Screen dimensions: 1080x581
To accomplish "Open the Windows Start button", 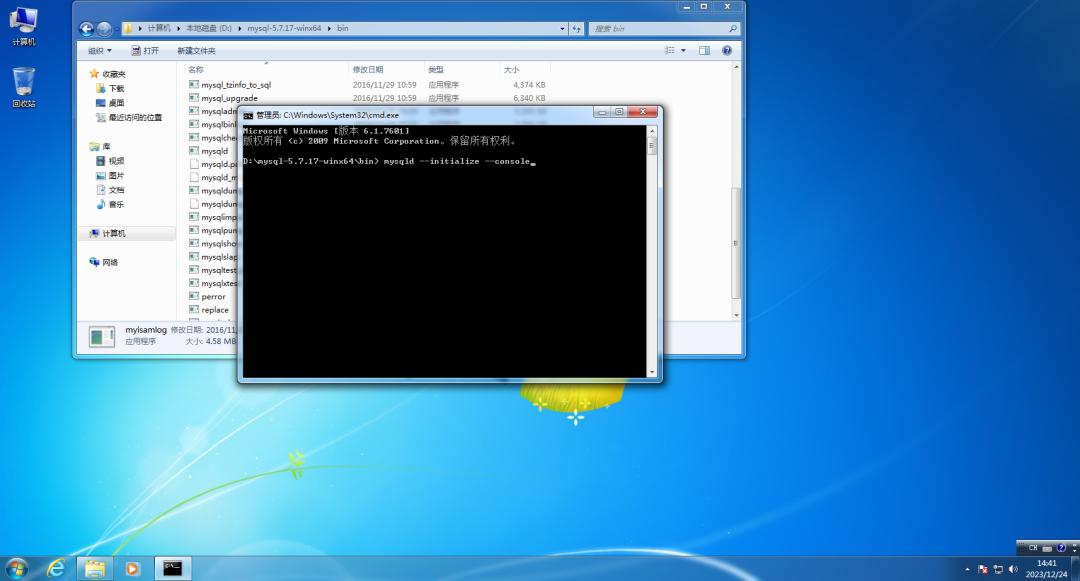I will [x=17, y=569].
